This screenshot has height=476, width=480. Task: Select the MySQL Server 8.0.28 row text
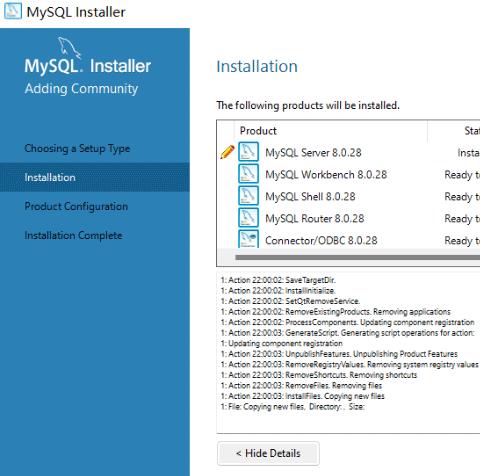(313, 153)
